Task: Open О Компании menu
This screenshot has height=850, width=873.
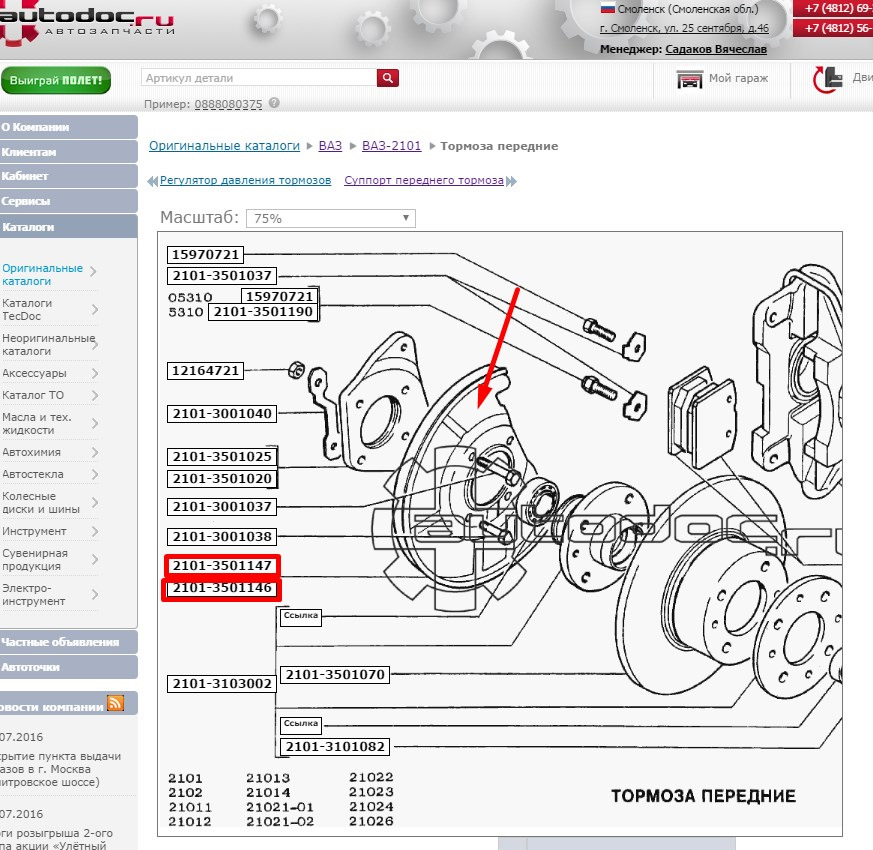Action: [68, 127]
